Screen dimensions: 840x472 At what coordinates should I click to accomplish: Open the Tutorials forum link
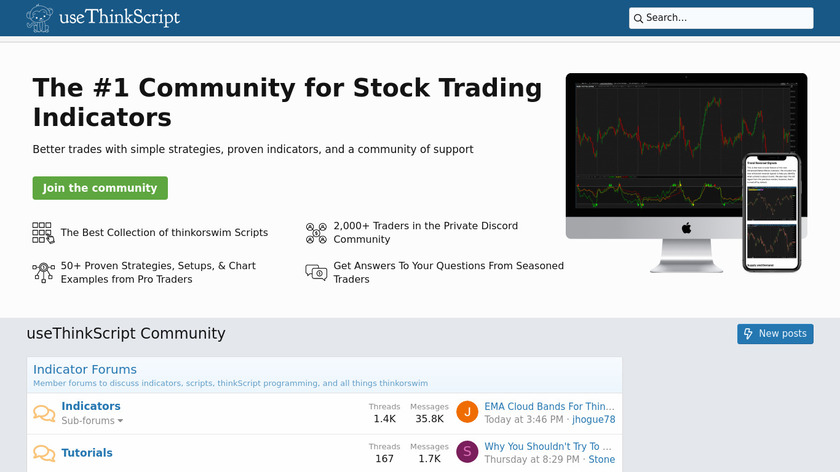tap(87, 453)
